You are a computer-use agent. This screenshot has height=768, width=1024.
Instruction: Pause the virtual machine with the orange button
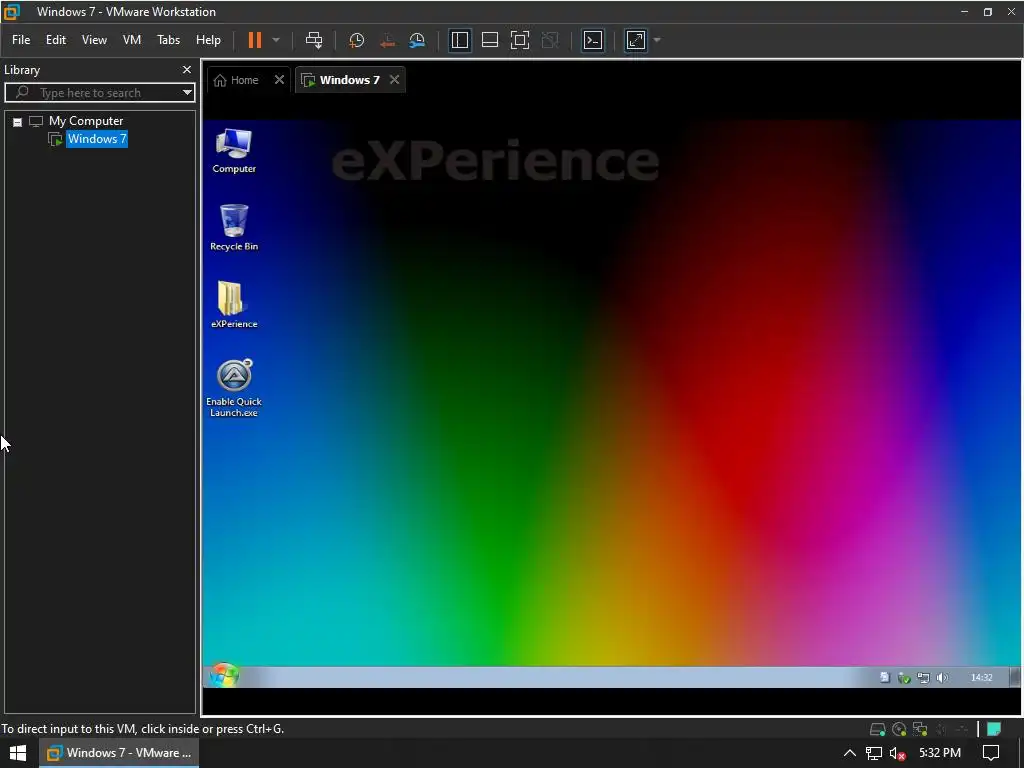pos(255,40)
